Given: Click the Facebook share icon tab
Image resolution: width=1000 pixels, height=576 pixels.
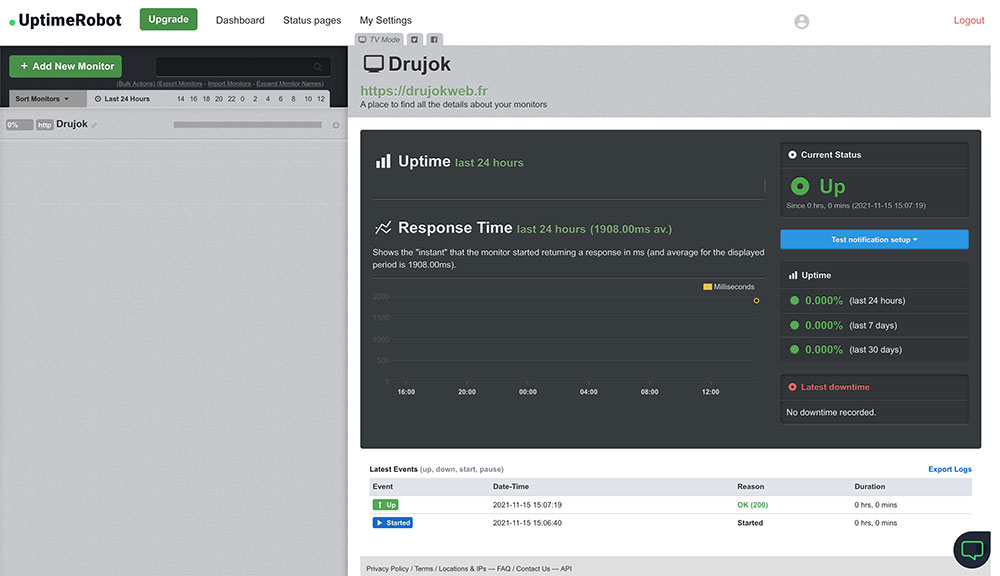Looking at the screenshot, I should (434, 40).
